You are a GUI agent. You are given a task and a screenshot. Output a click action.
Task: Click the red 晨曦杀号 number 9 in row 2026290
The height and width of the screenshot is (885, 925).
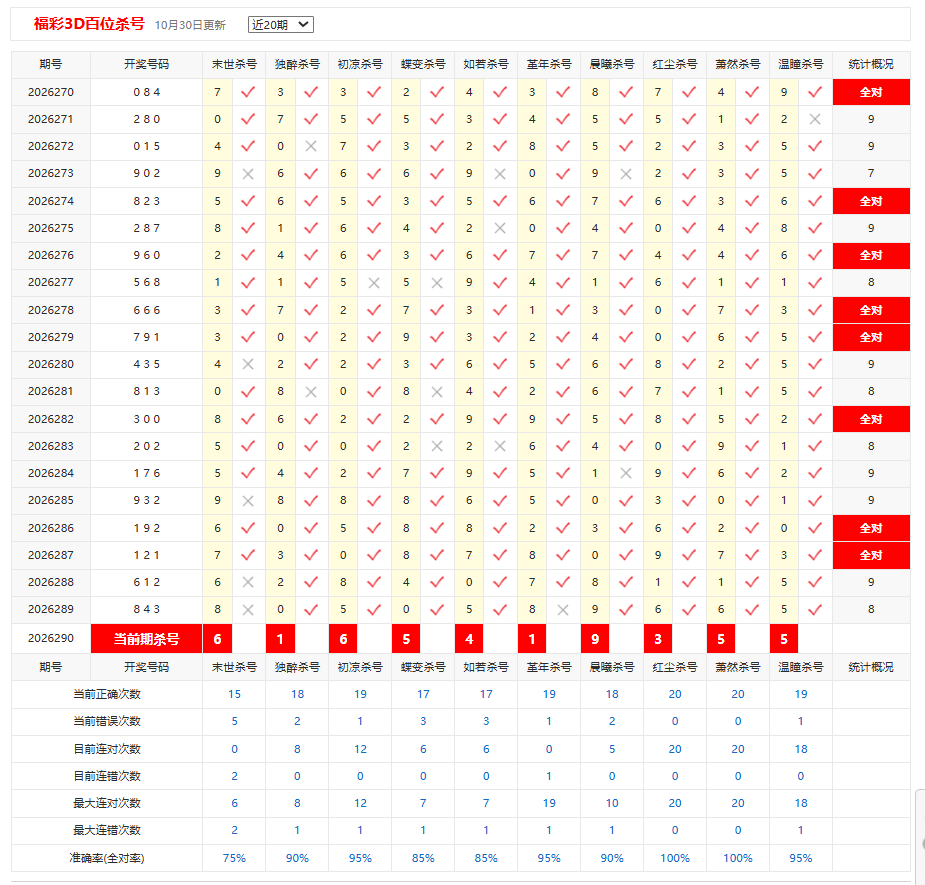coord(595,639)
